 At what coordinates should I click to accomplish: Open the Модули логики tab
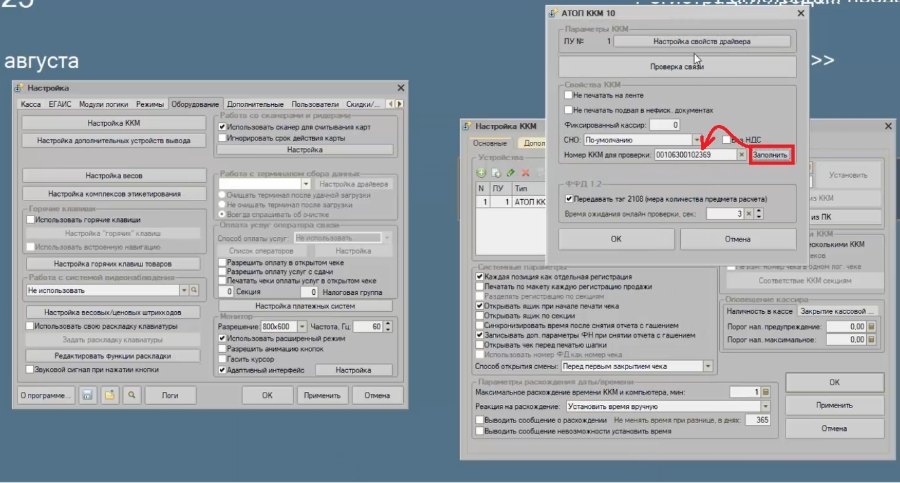point(103,104)
